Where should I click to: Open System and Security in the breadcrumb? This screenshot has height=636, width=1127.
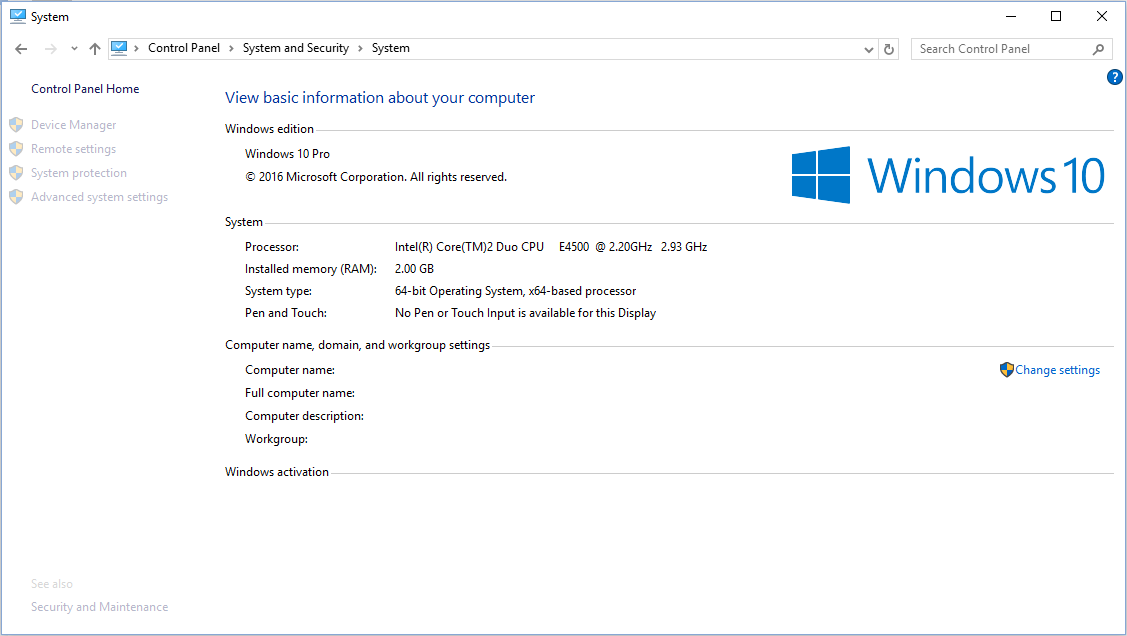295,48
